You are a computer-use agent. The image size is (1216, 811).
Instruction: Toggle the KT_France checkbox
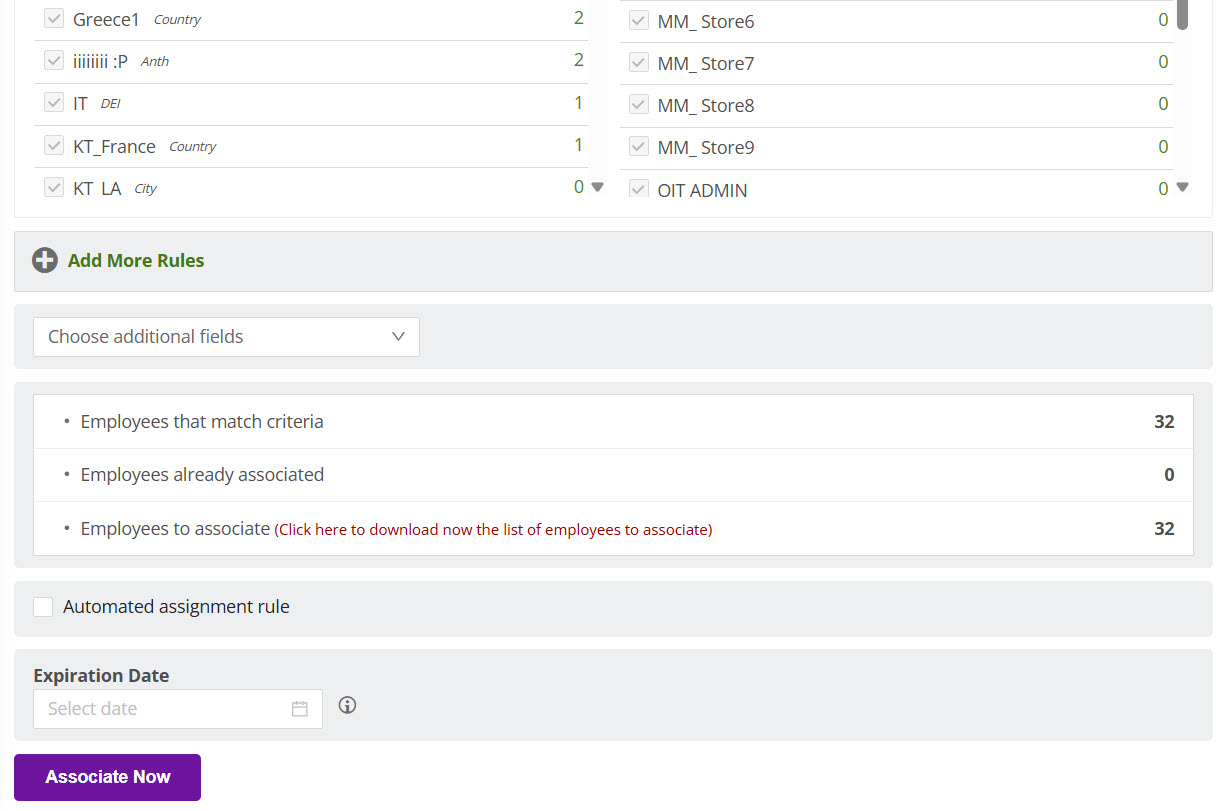(x=54, y=146)
